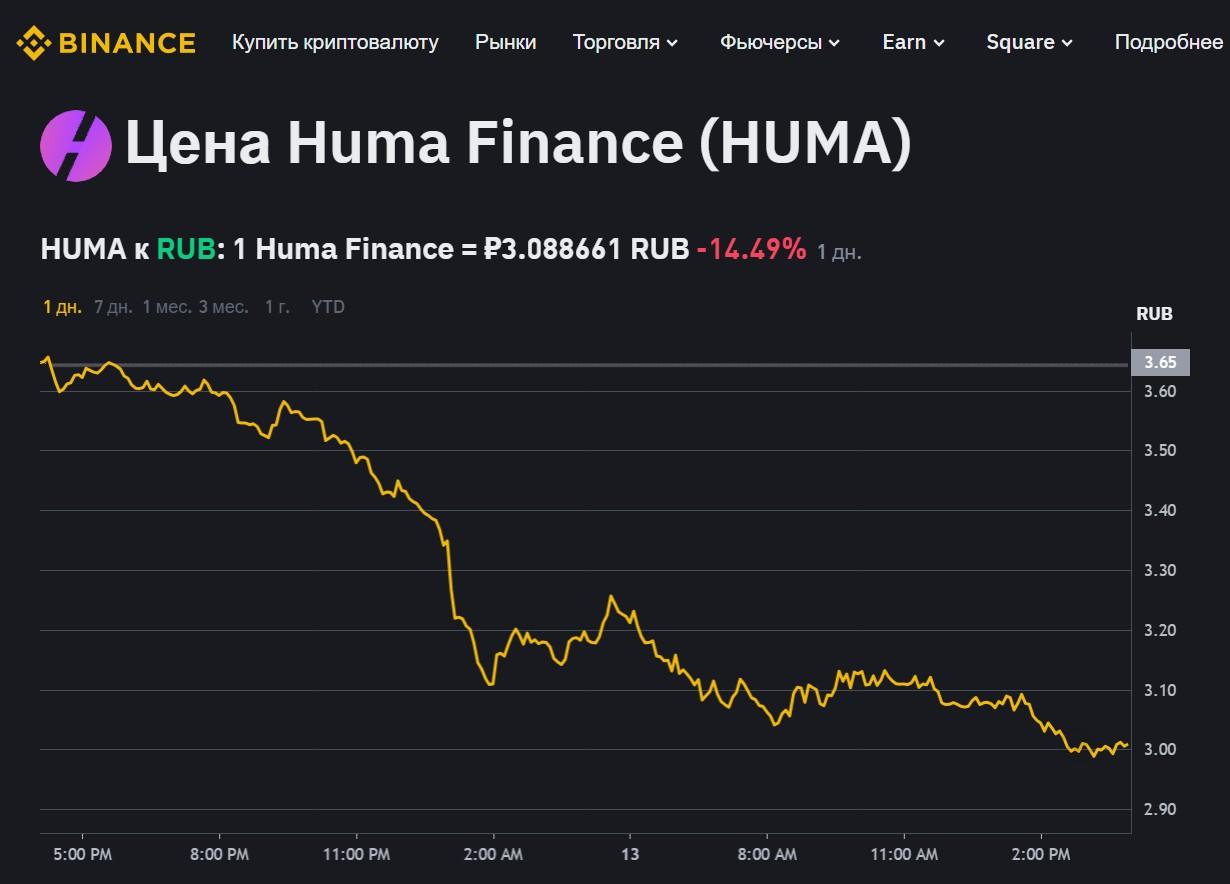
Task: Expand the Фьючерсы dropdown
Action: click(x=779, y=42)
